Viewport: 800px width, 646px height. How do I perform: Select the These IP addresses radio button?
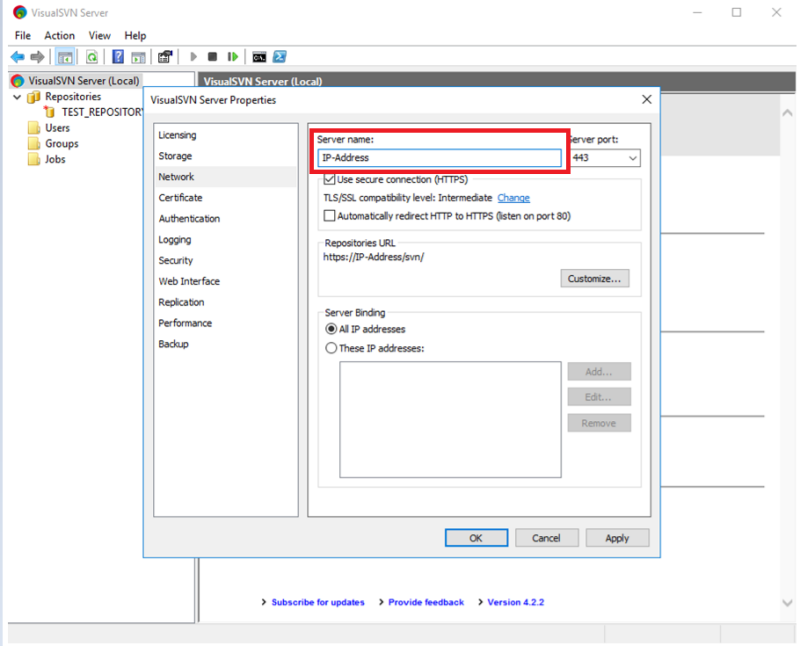pyautogui.click(x=331, y=347)
